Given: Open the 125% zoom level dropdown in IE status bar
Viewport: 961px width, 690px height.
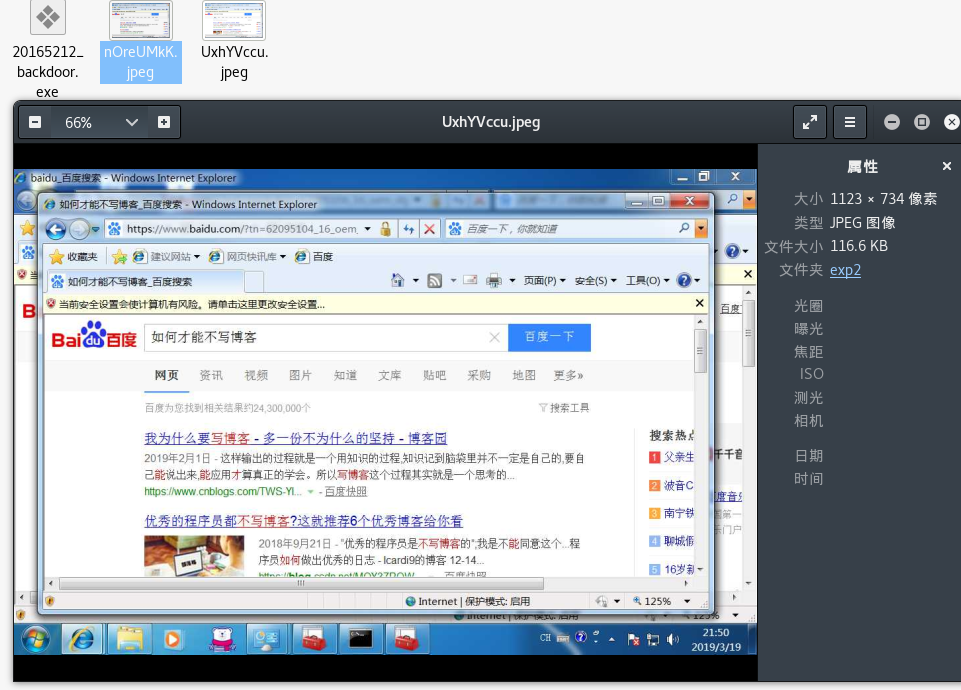Looking at the screenshot, I should pos(687,602).
